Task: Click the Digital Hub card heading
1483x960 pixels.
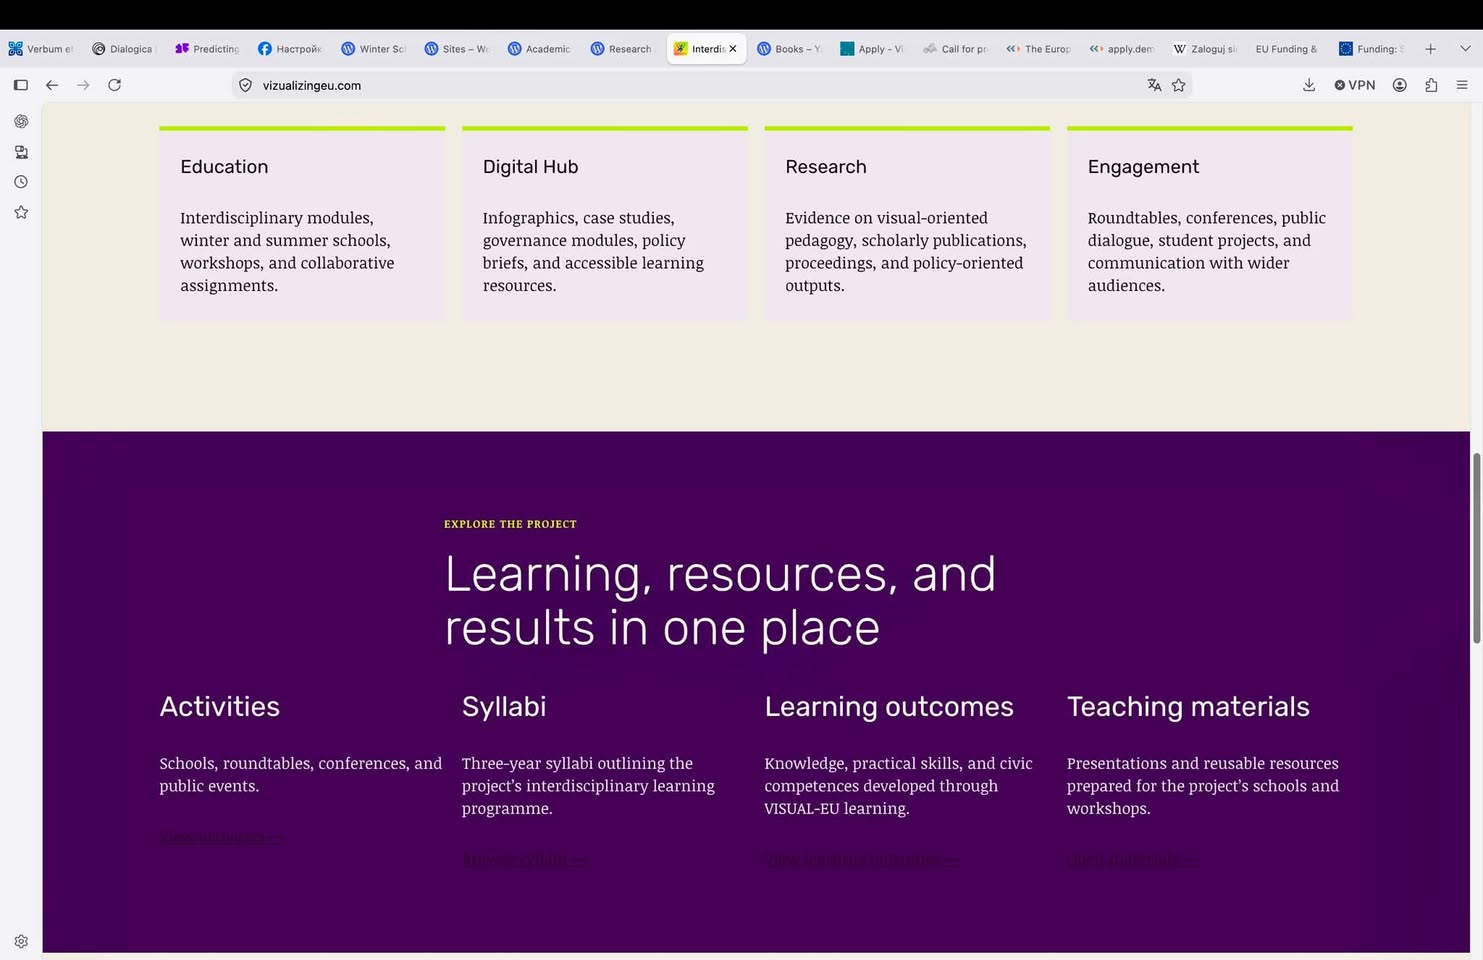Action: tap(530, 167)
